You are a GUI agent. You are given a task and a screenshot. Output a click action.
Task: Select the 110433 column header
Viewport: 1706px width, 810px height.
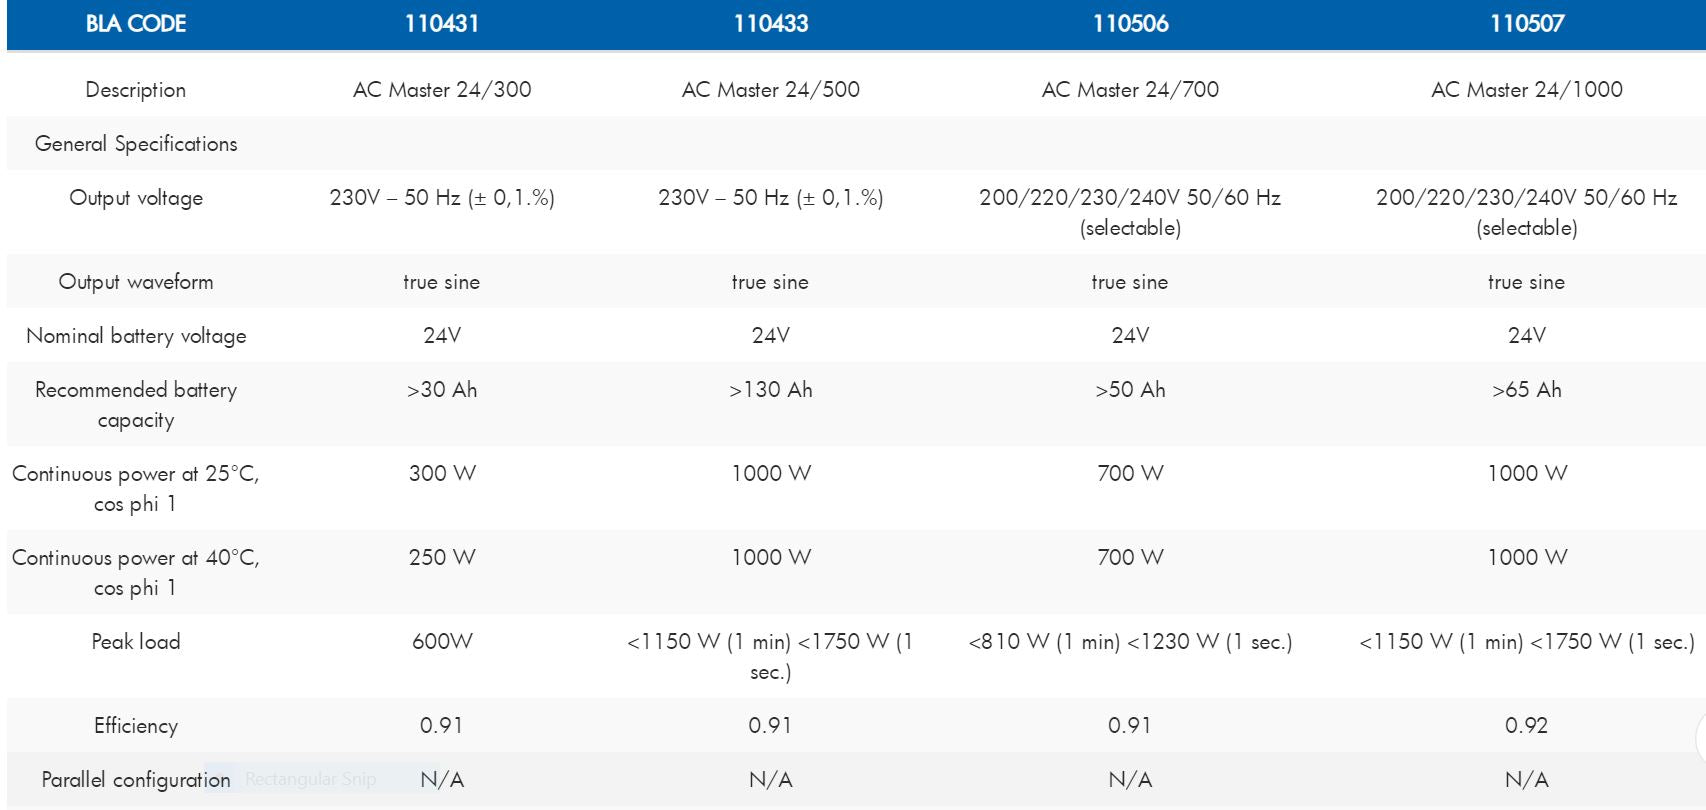click(x=771, y=24)
